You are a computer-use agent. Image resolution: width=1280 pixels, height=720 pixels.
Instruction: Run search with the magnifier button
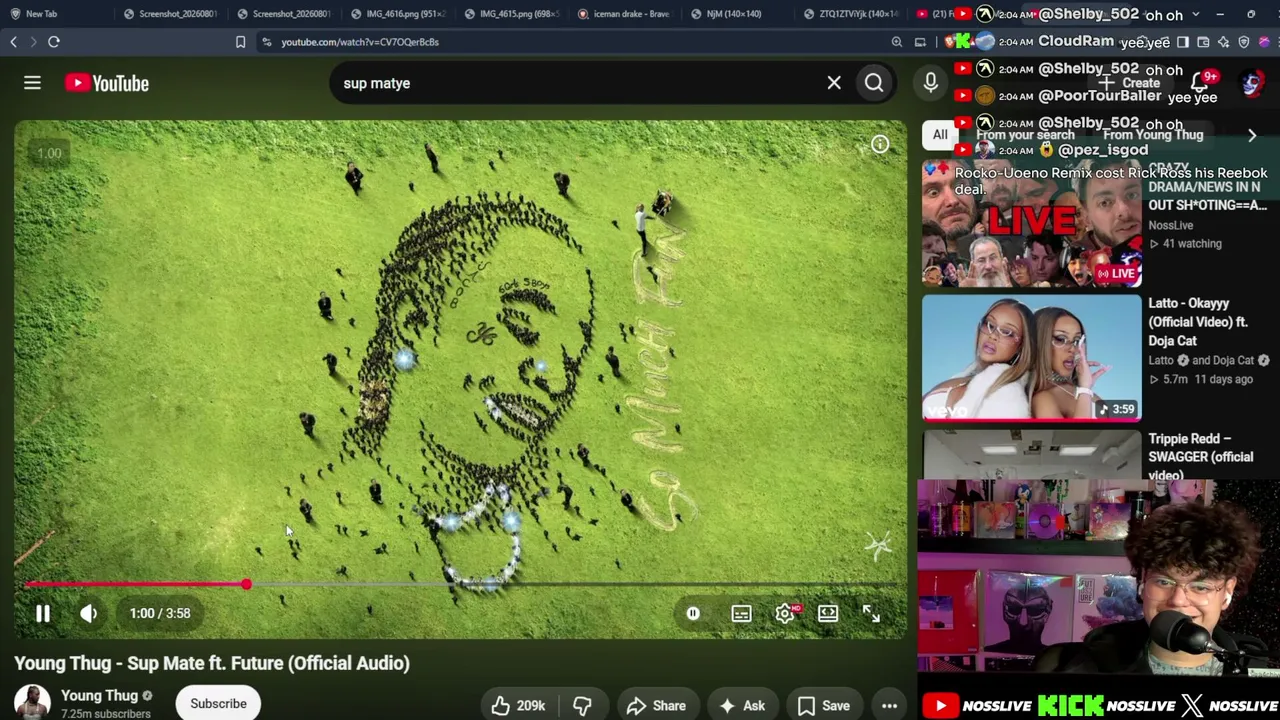[874, 83]
